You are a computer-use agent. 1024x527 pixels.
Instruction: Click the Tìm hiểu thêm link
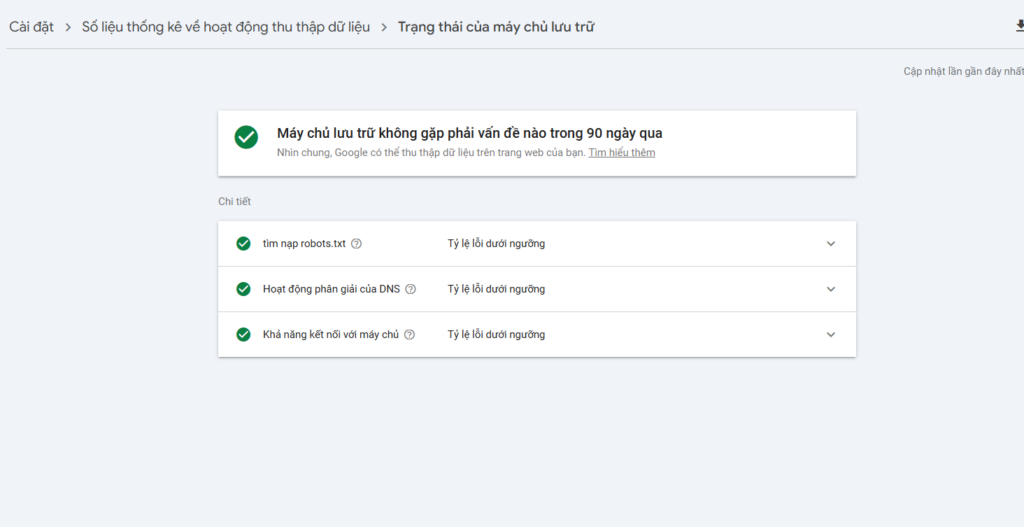click(621, 153)
